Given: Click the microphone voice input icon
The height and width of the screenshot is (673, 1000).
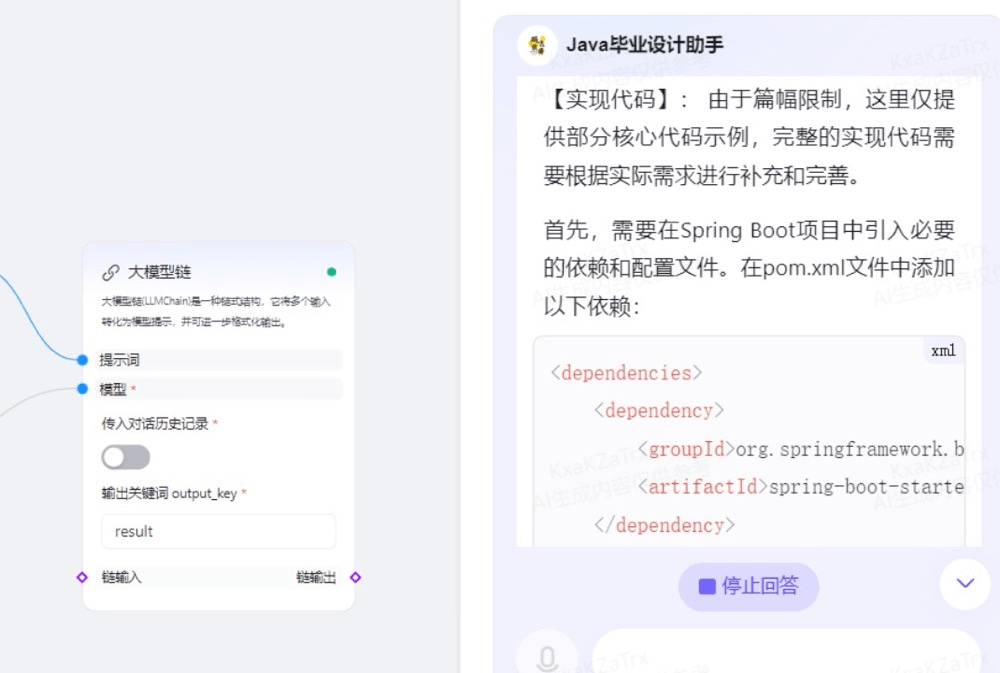Looking at the screenshot, I should [x=547, y=657].
